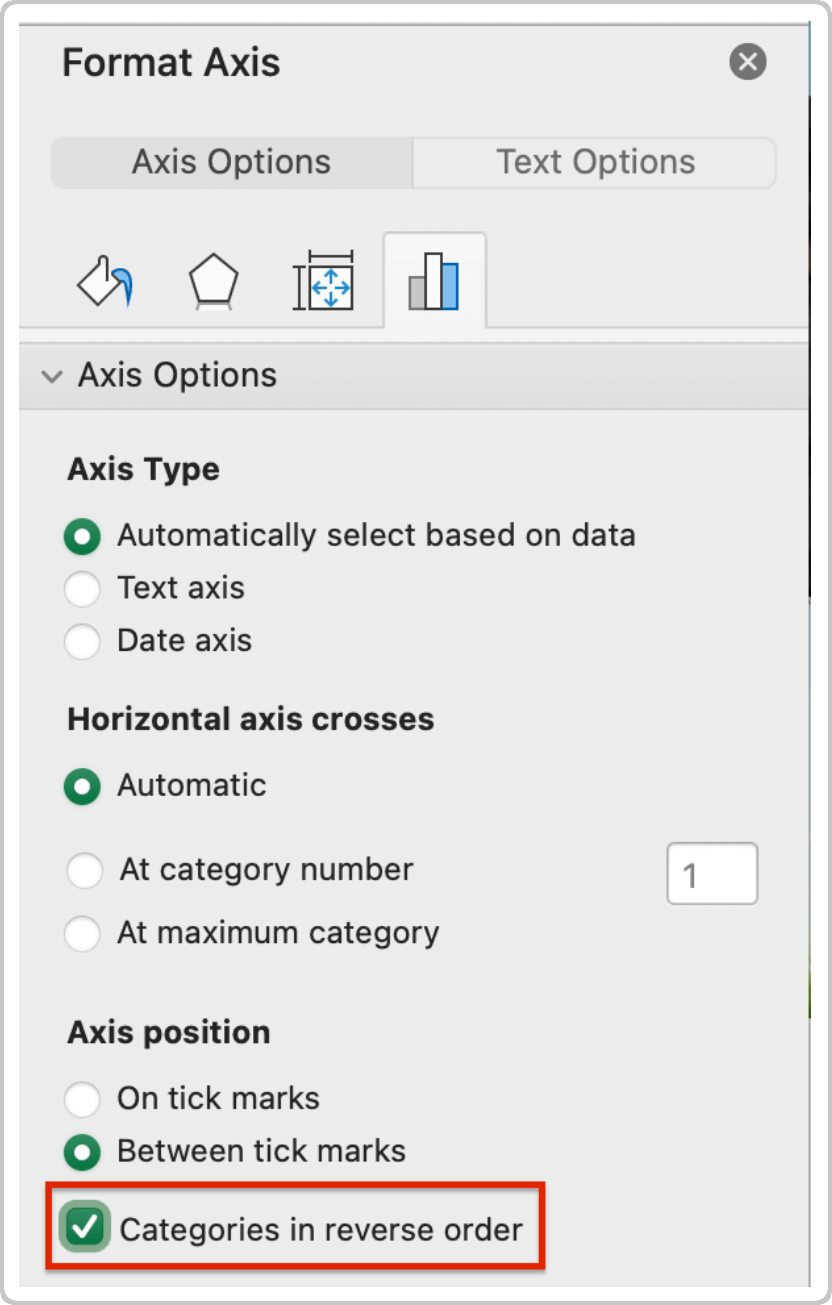Select the Text axis option
This screenshot has width=832, height=1305.
click(x=82, y=588)
